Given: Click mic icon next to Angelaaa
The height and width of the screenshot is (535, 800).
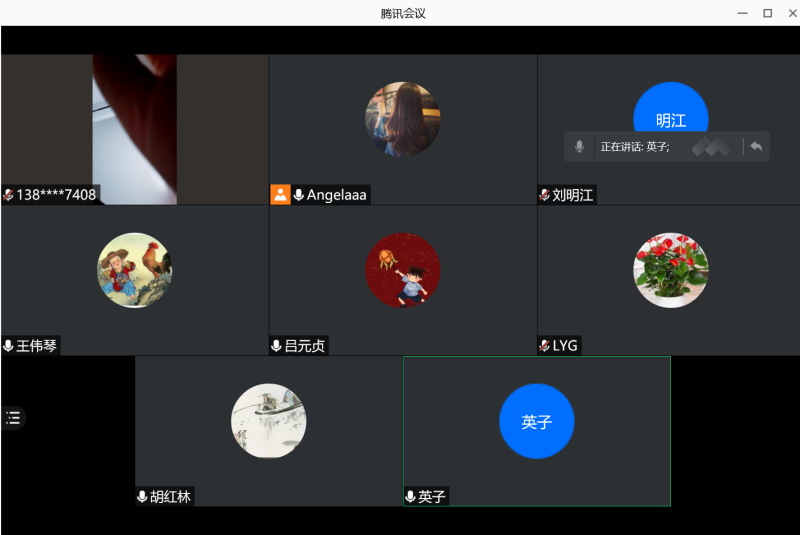Looking at the screenshot, I should pos(299,194).
